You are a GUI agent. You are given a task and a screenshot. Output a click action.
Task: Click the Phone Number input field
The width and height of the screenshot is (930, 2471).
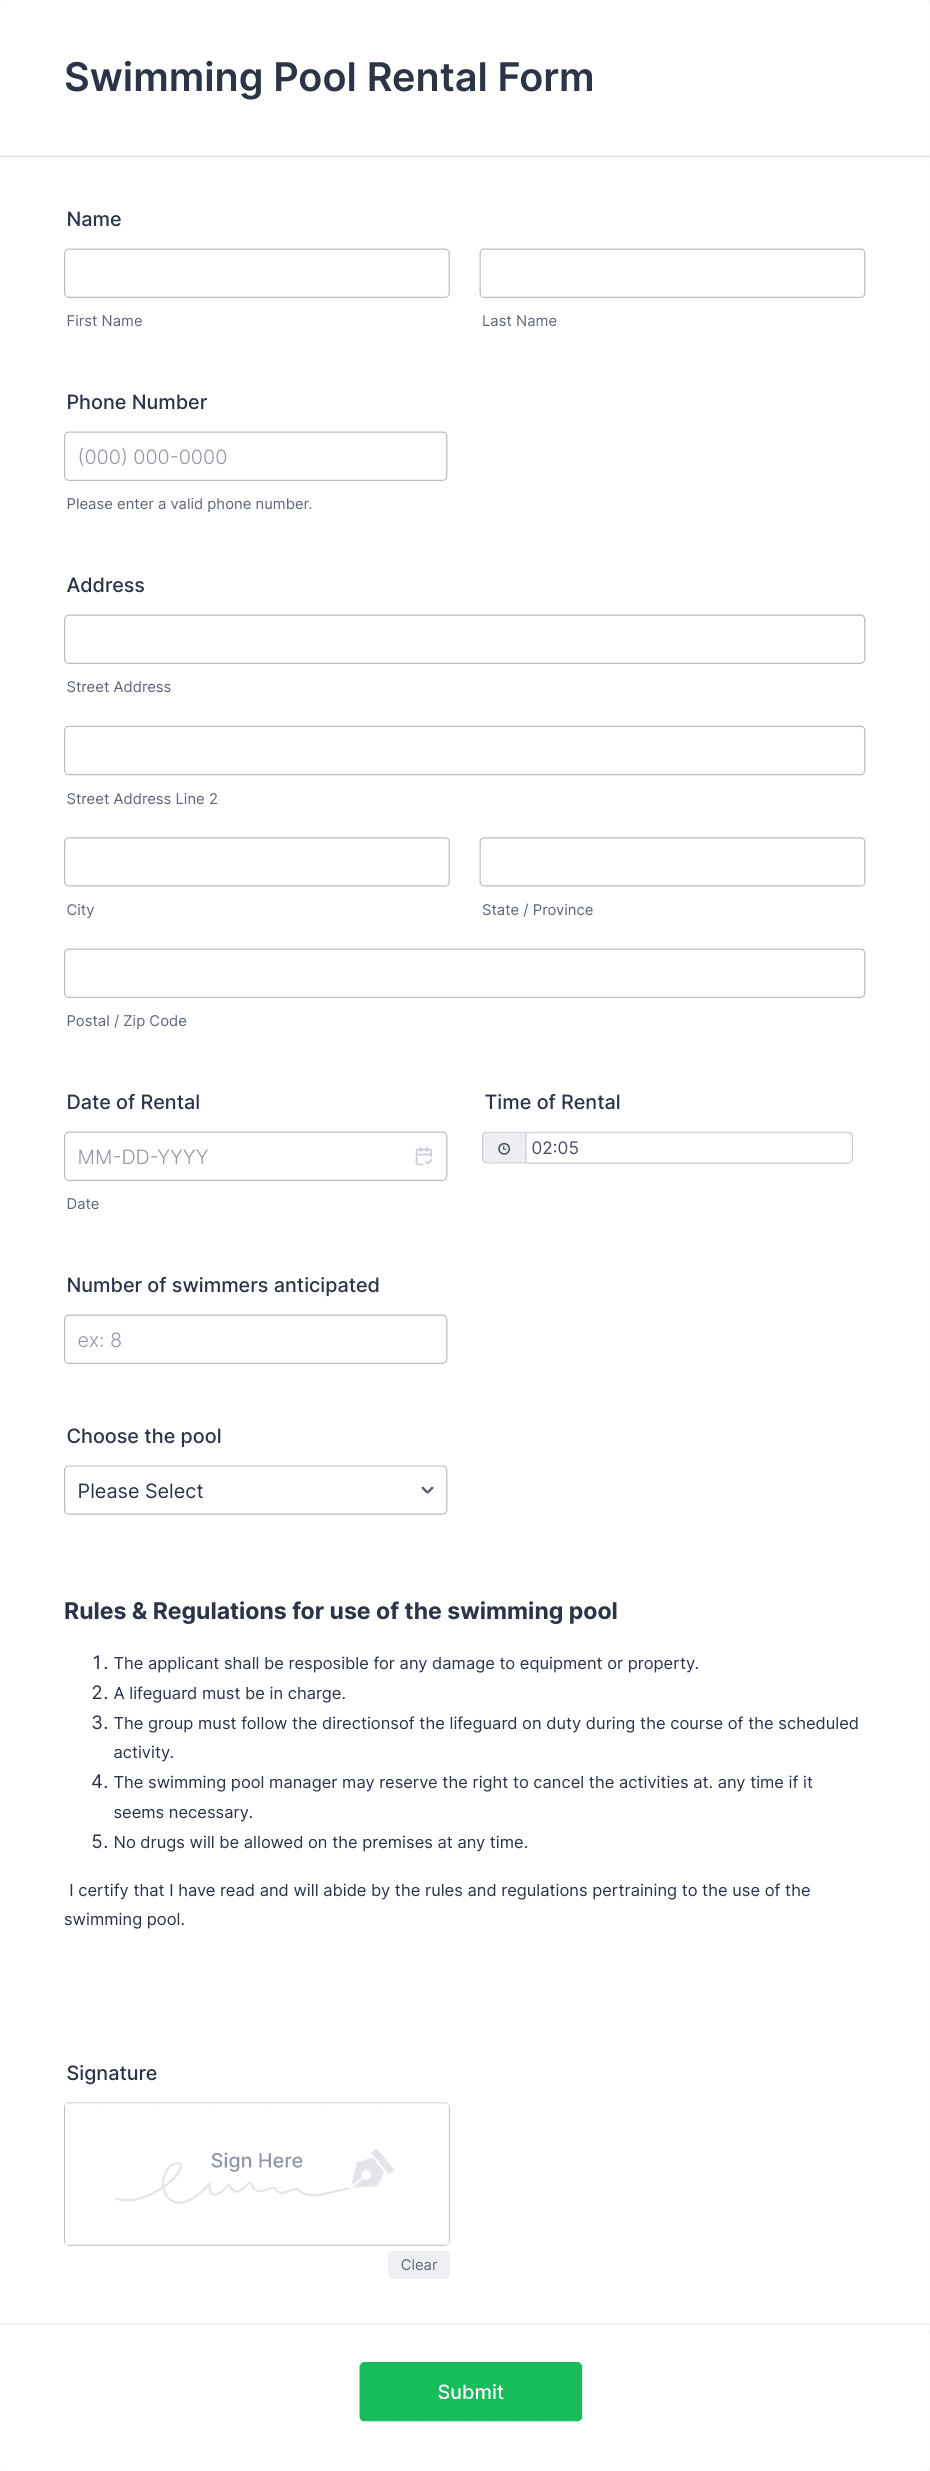[x=256, y=456]
